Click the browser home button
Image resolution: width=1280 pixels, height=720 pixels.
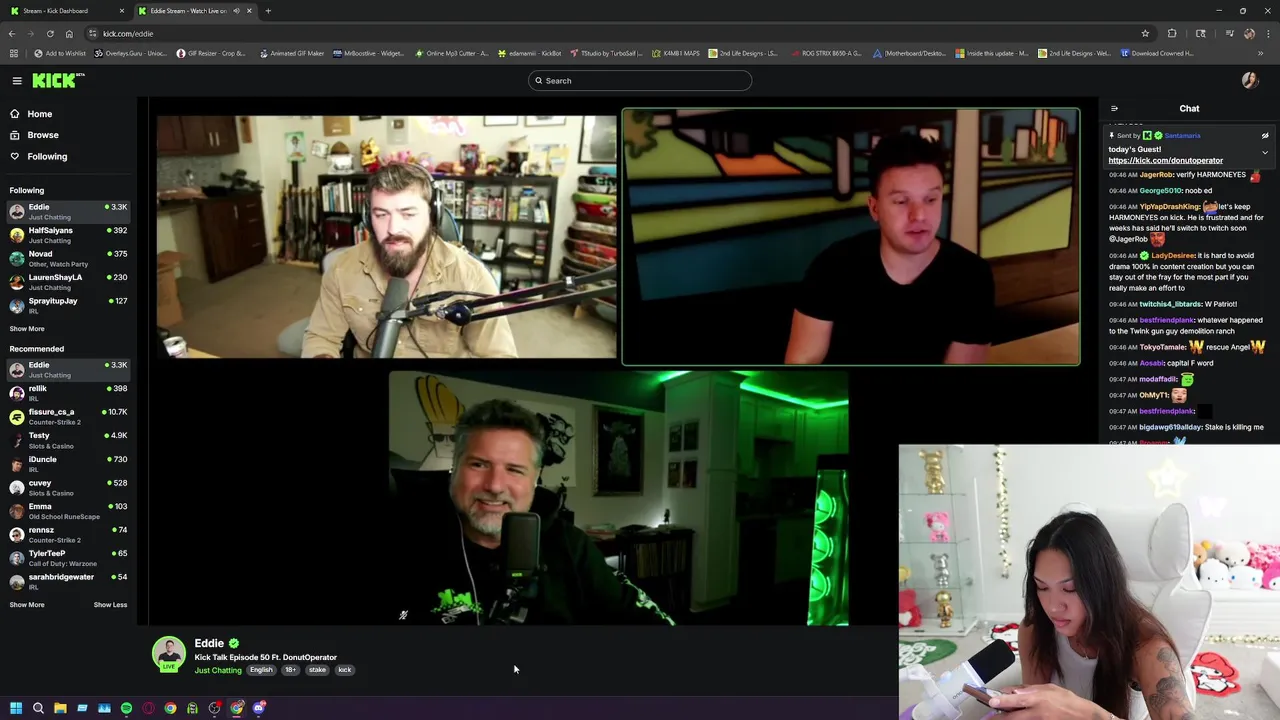click(x=69, y=33)
